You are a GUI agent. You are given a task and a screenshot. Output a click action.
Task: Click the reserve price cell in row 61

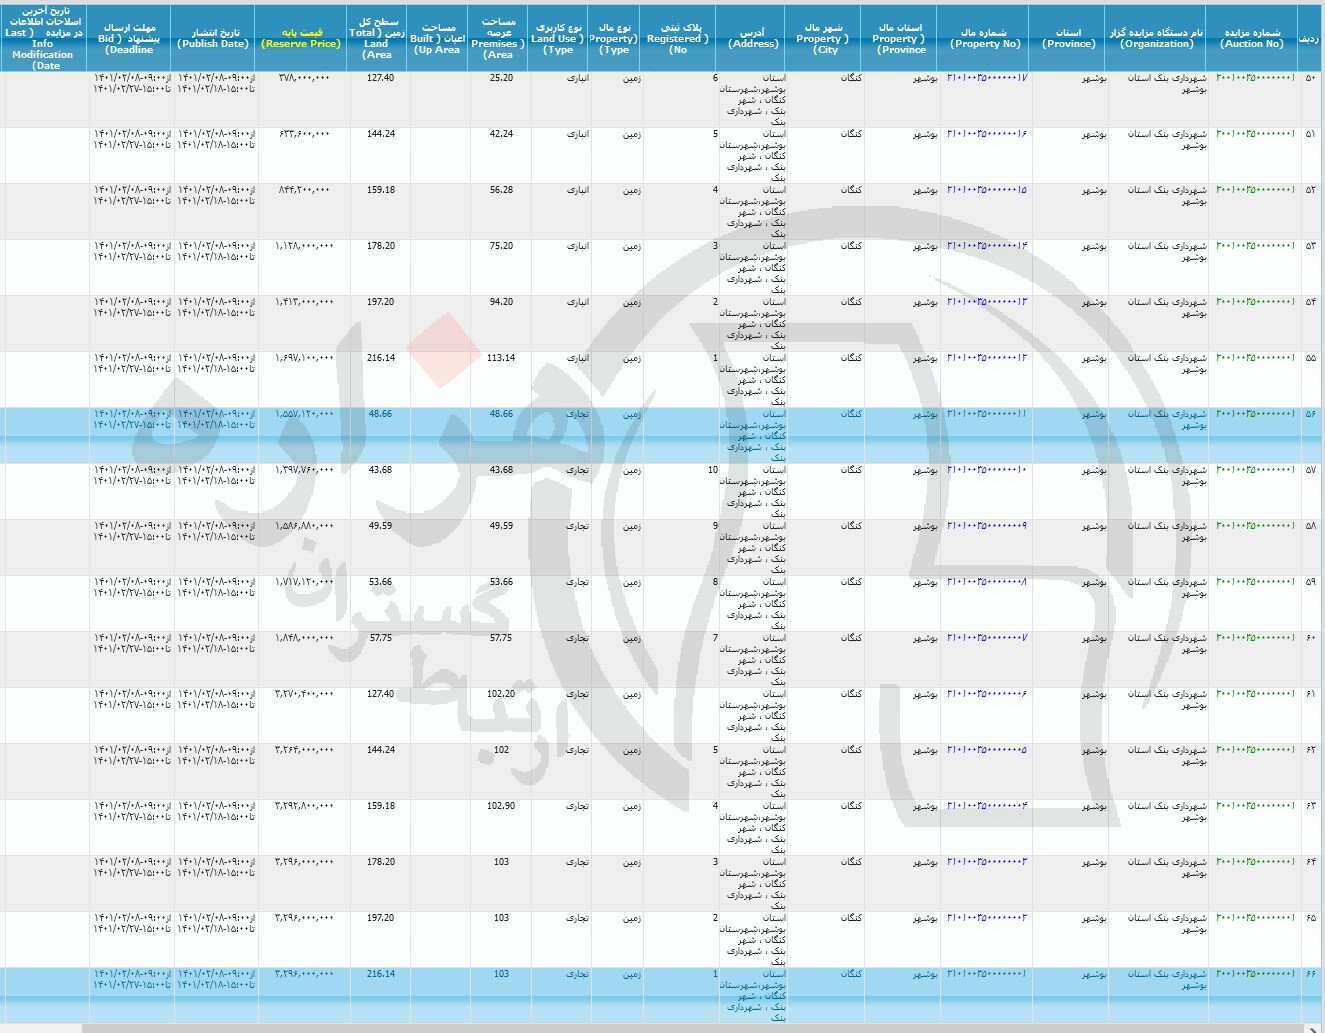pos(305,694)
